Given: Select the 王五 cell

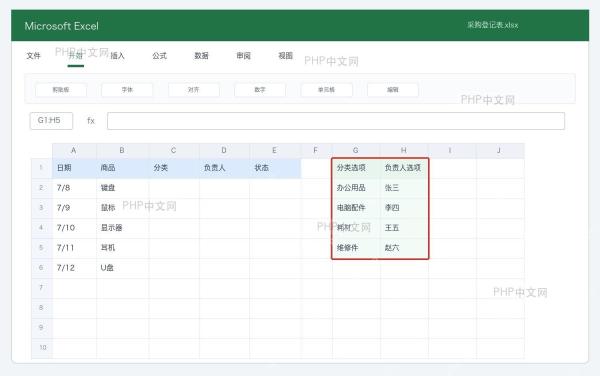Looking at the screenshot, I should coord(404,228).
